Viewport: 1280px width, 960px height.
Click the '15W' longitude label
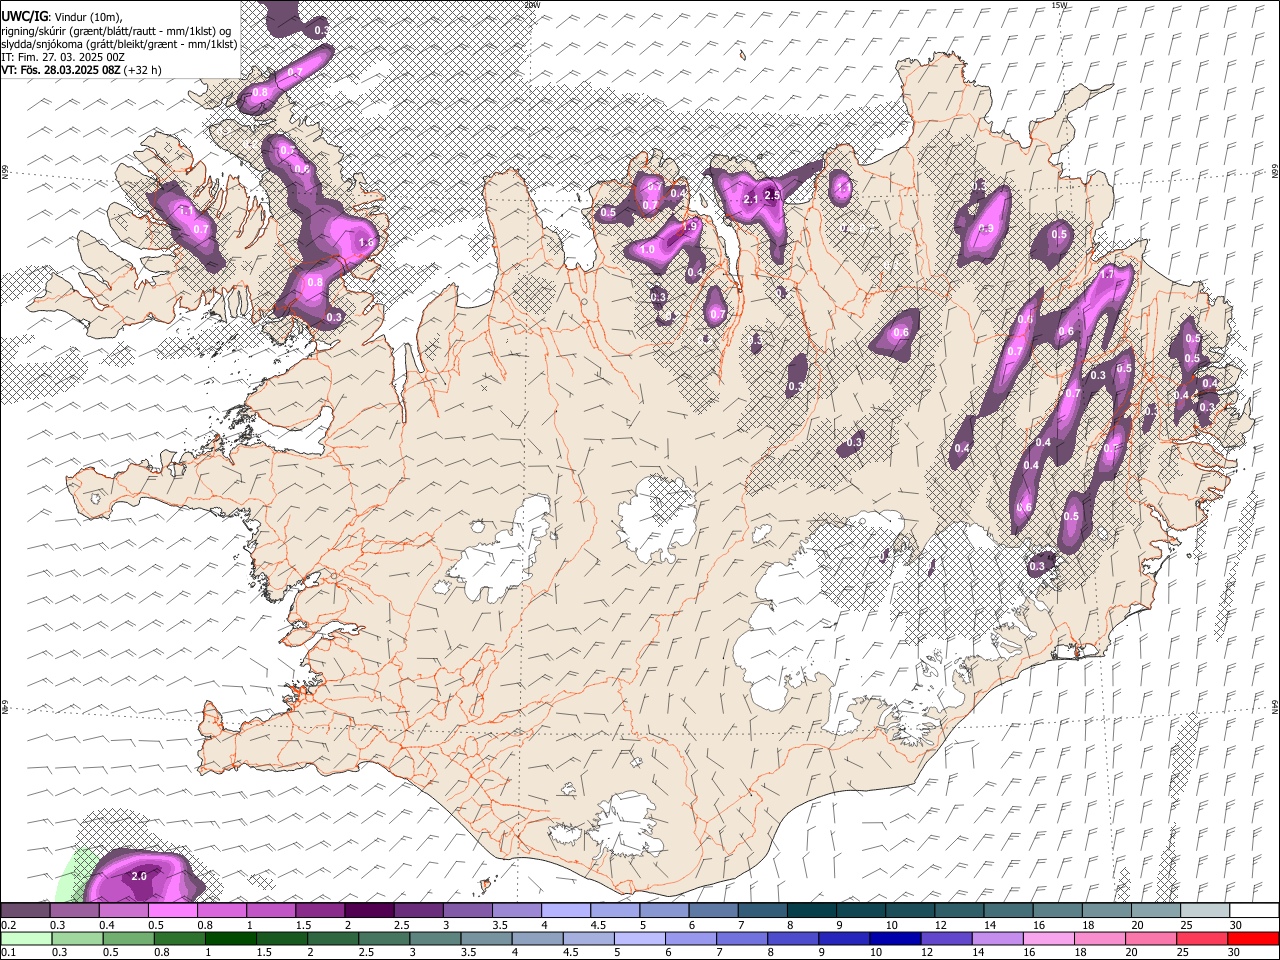click(x=1059, y=5)
